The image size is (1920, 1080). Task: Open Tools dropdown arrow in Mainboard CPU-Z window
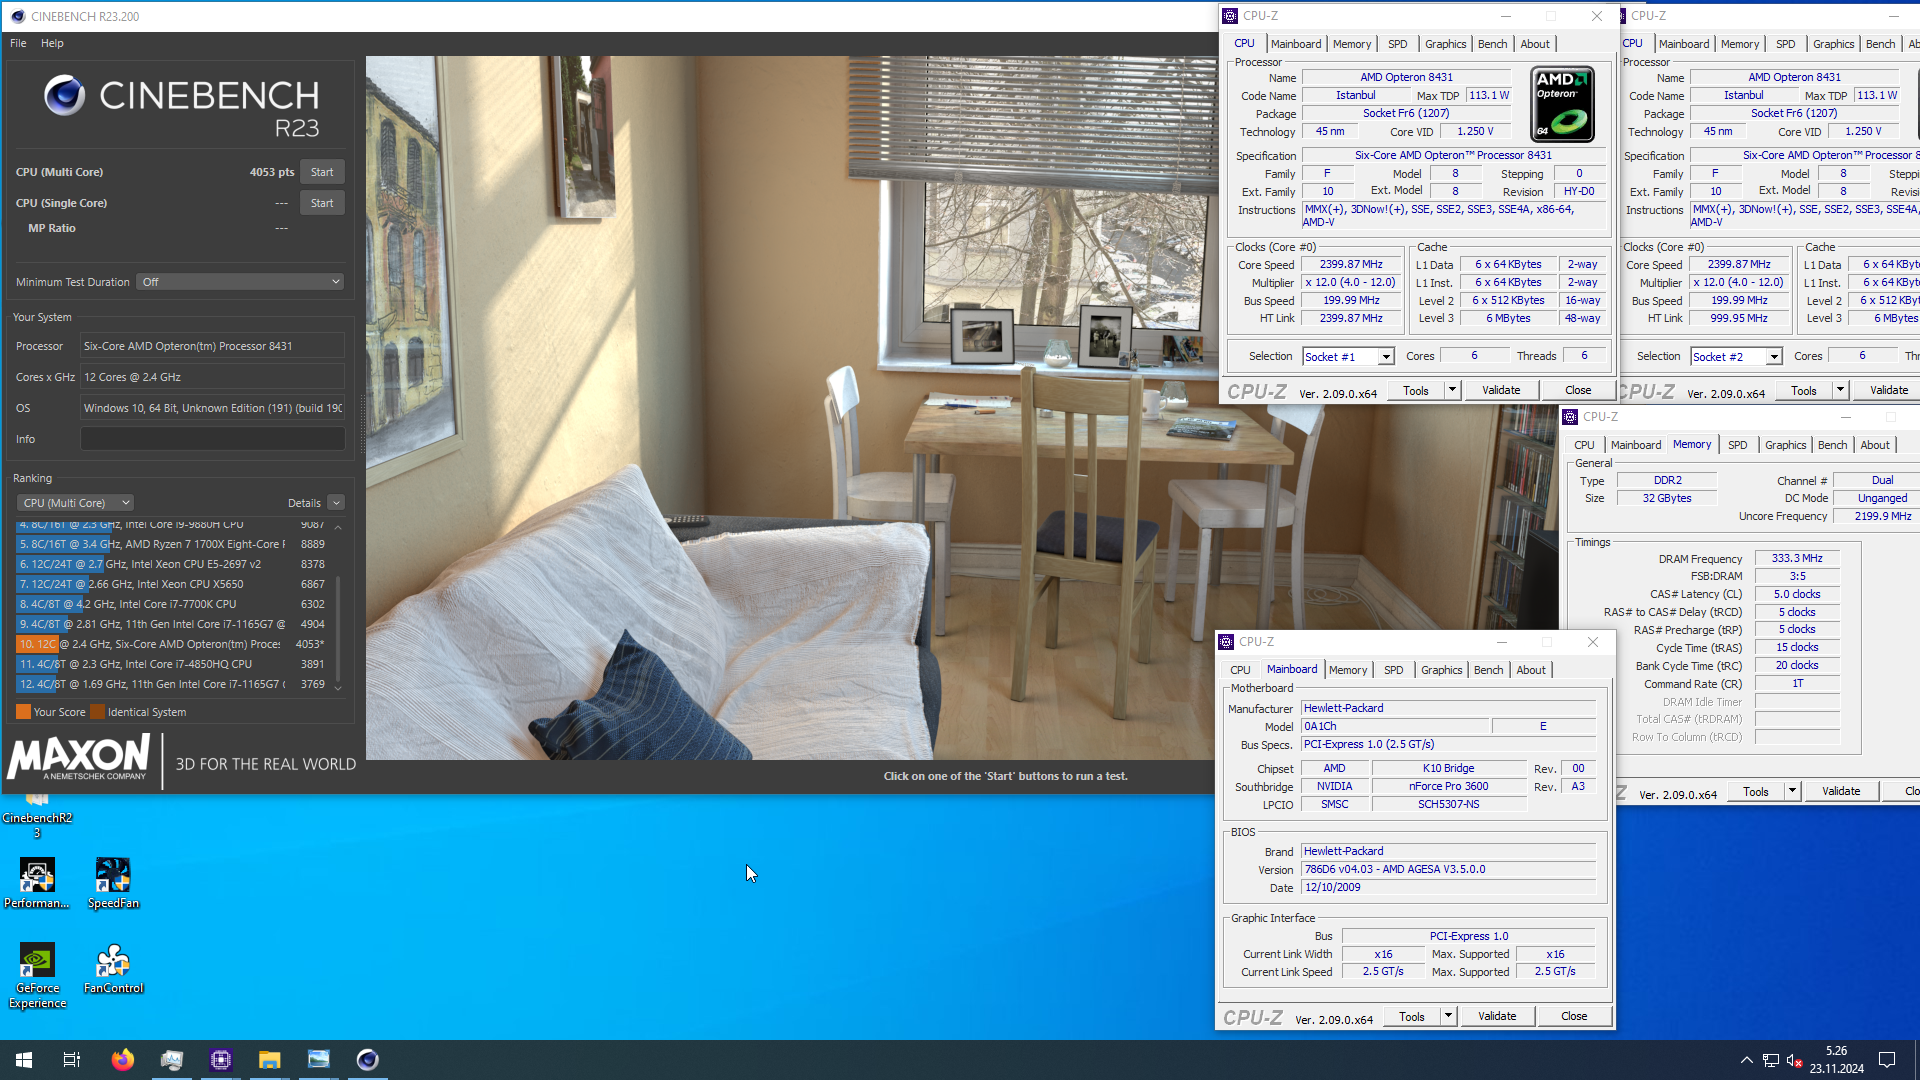(x=1448, y=1016)
